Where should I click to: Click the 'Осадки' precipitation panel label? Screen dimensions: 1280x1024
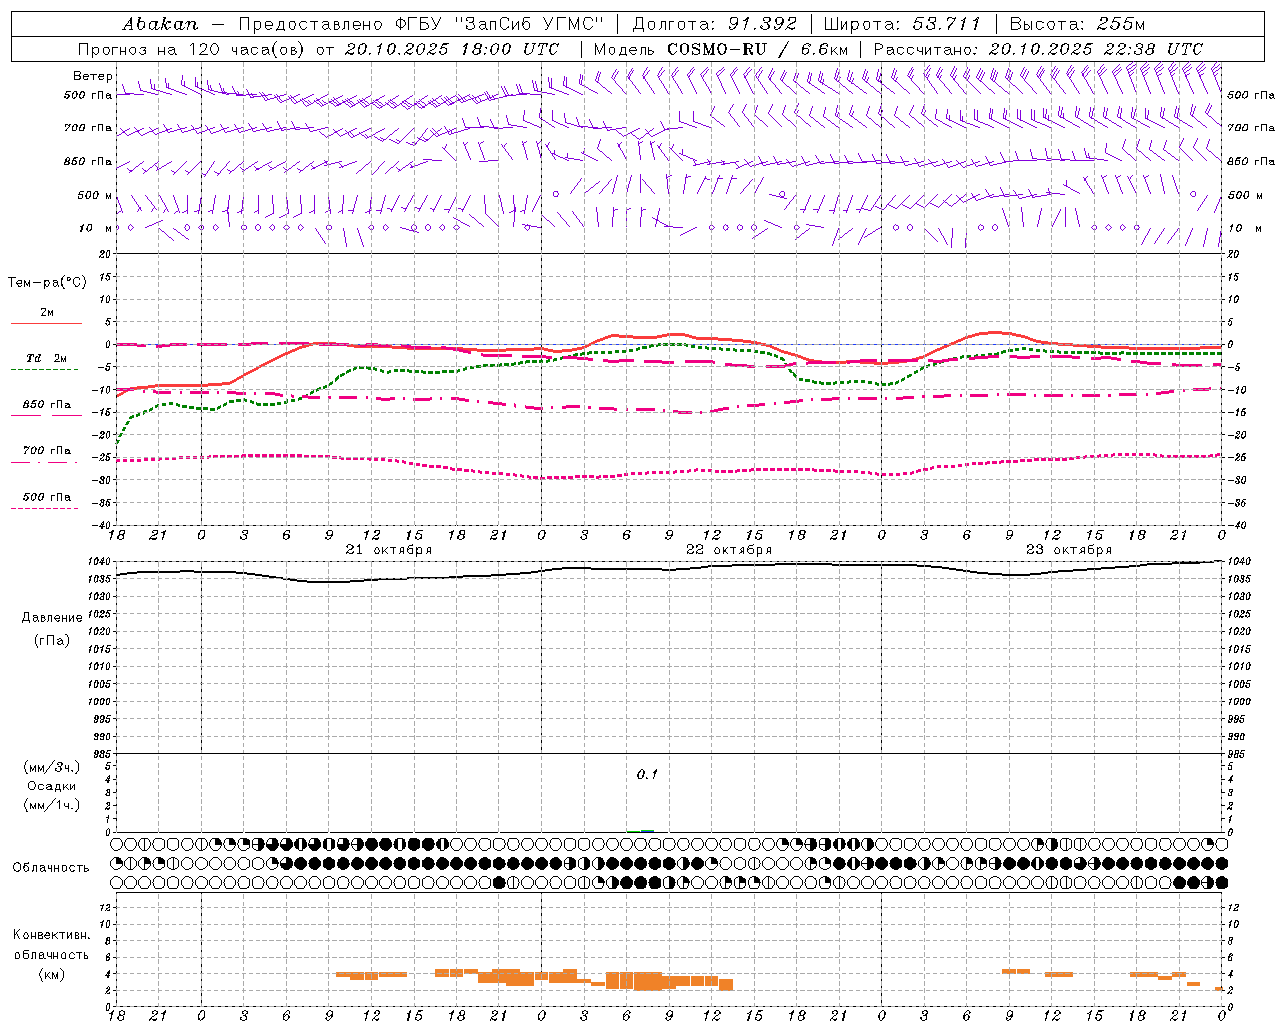pos(52,786)
